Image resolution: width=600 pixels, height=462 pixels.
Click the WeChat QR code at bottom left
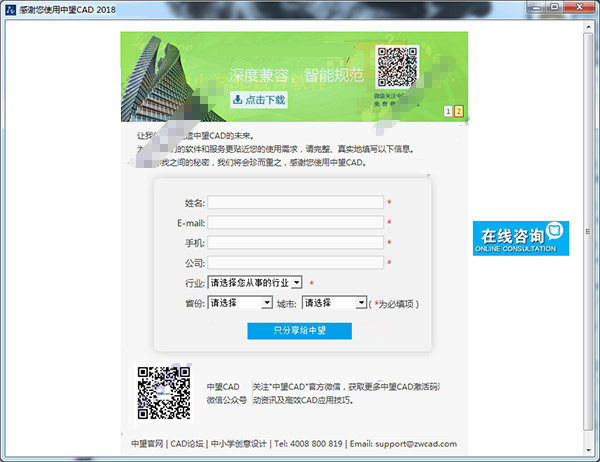coord(164,393)
